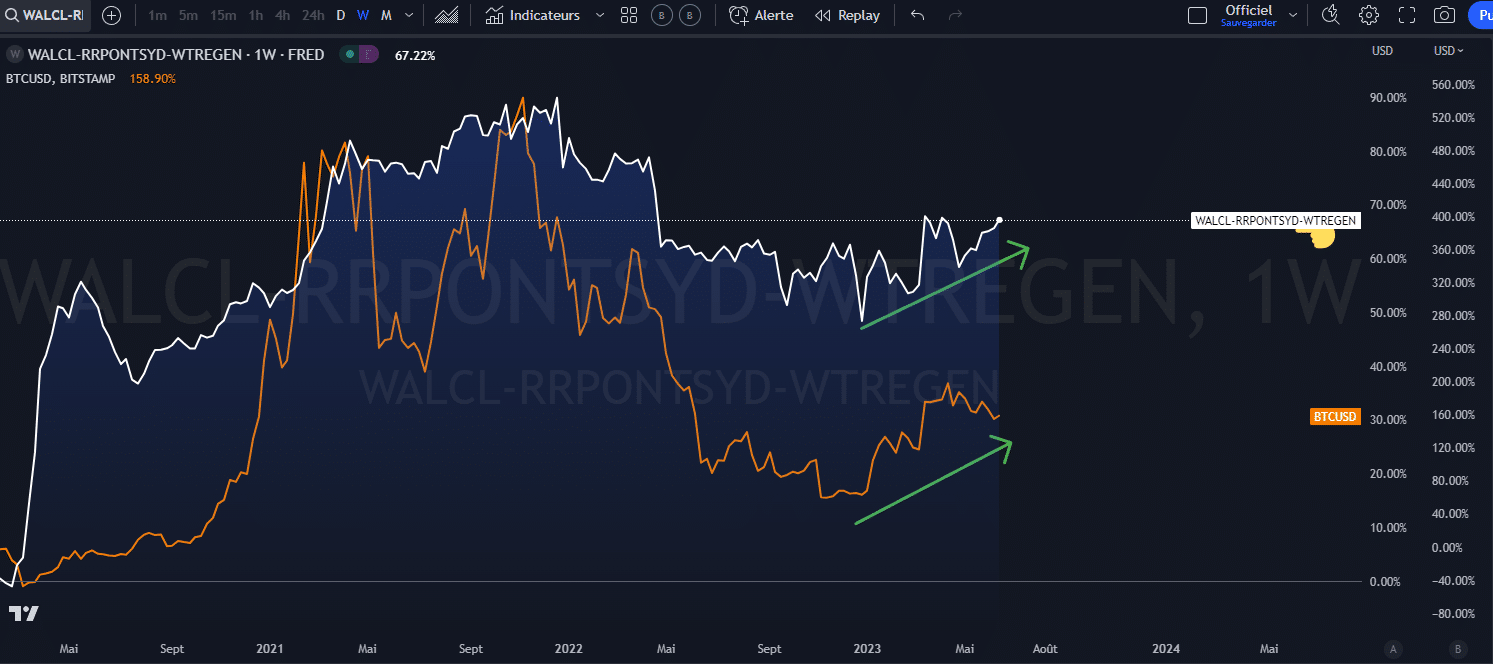The image size is (1493, 664).
Task: Open the layout templates grid icon
Action: pos(629,15)
